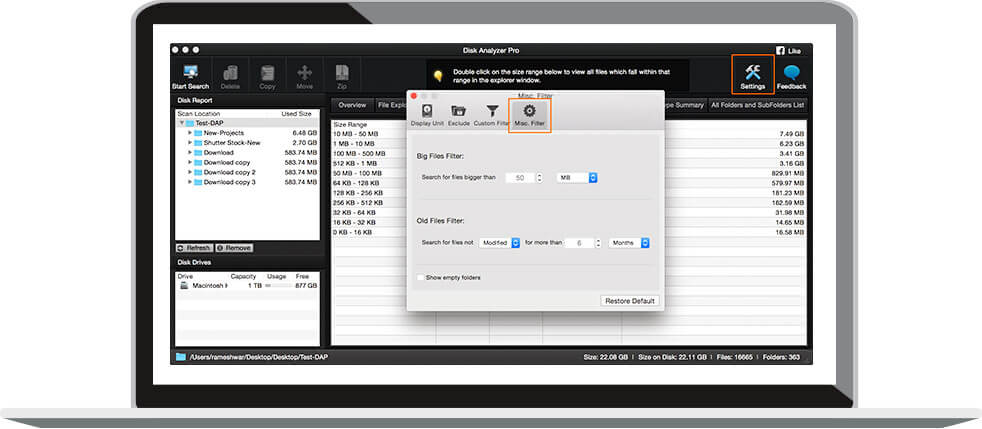Viewport: 982px width, 429px height.
Task: Collapse the Test-DAP tree node
Action: coord(182,123)
